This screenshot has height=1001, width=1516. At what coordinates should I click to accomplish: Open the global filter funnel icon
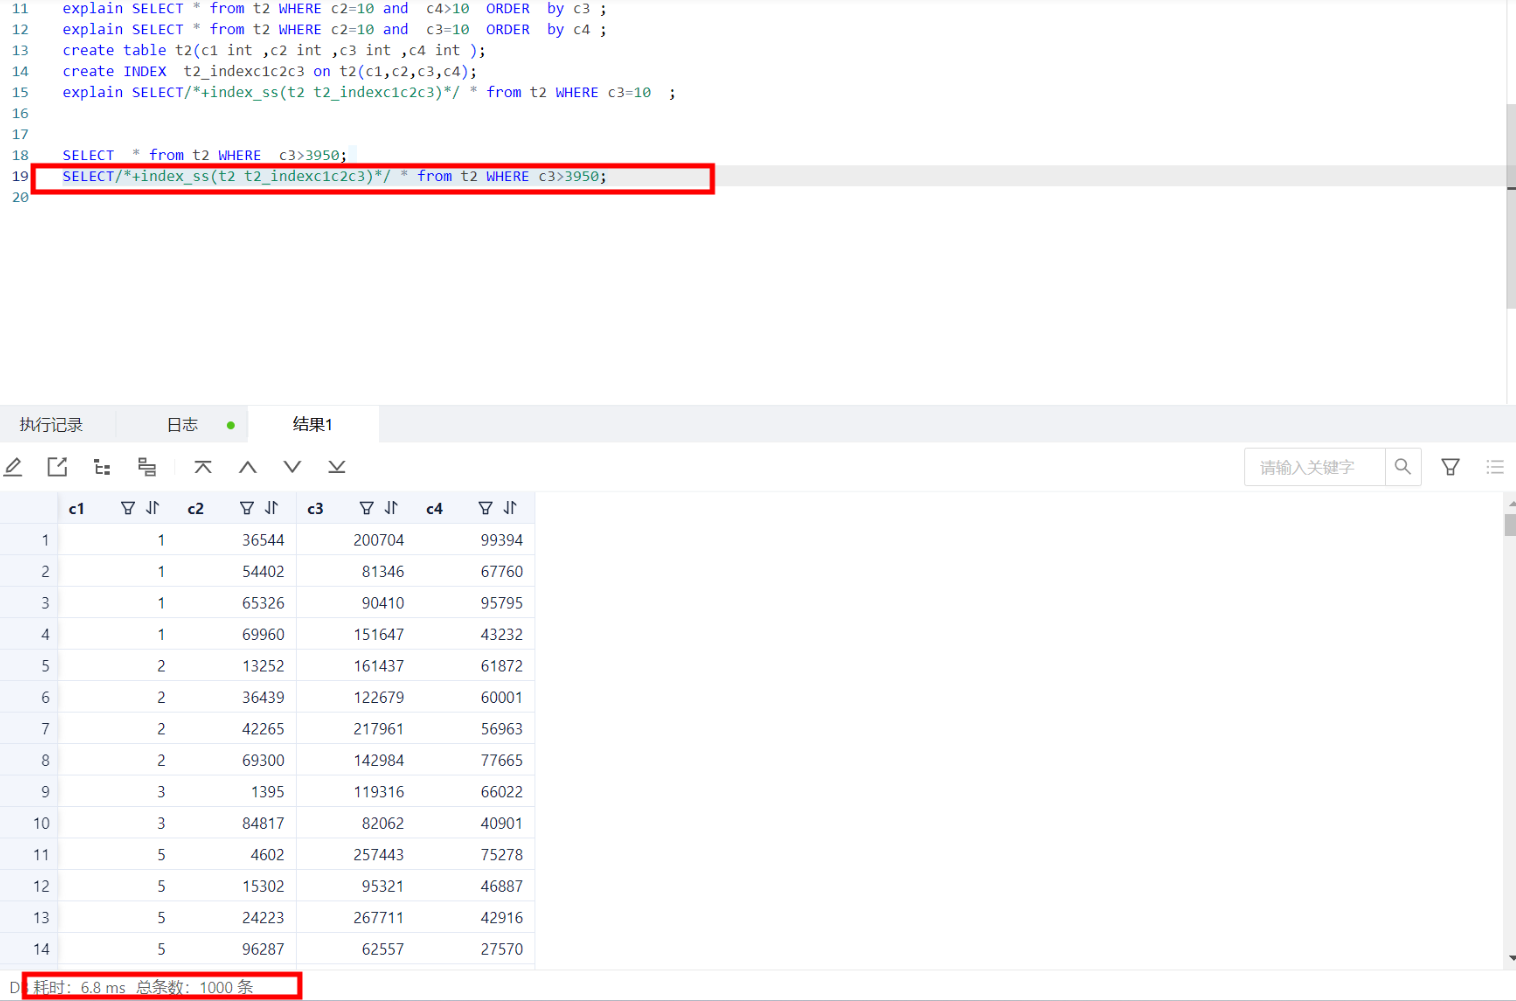(x=1450, y=467)
